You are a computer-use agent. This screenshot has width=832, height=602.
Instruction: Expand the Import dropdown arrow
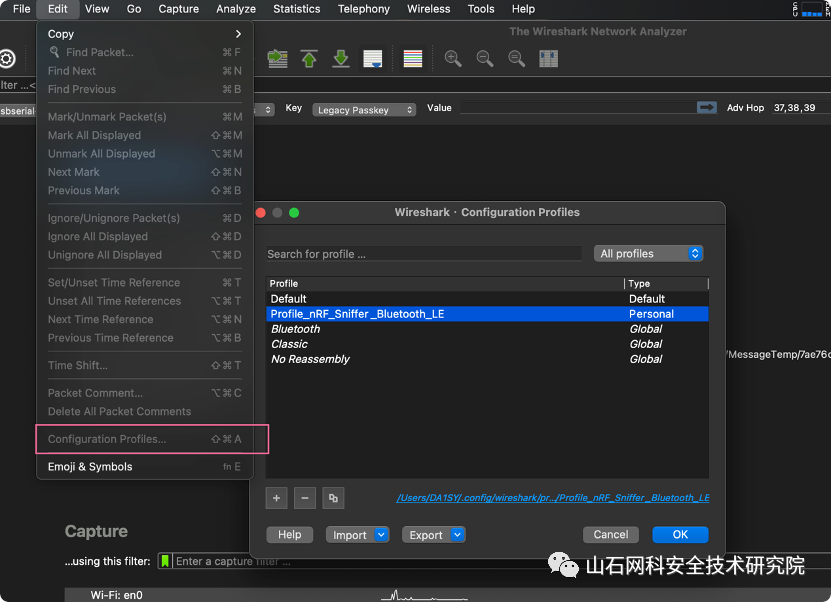(x=381, y=535)
